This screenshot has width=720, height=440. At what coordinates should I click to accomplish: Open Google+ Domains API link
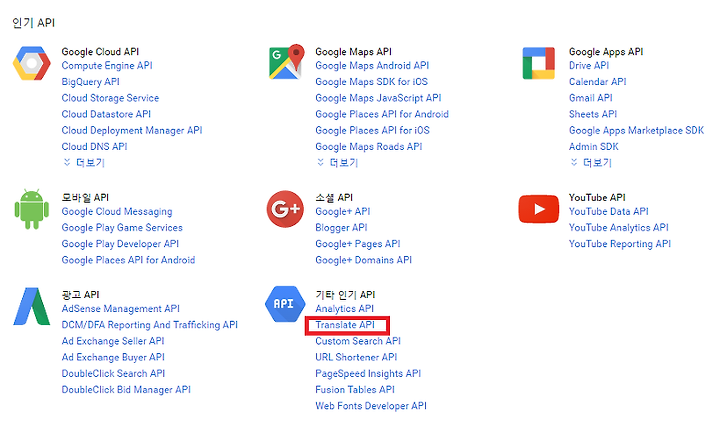(x=363, y=260)
